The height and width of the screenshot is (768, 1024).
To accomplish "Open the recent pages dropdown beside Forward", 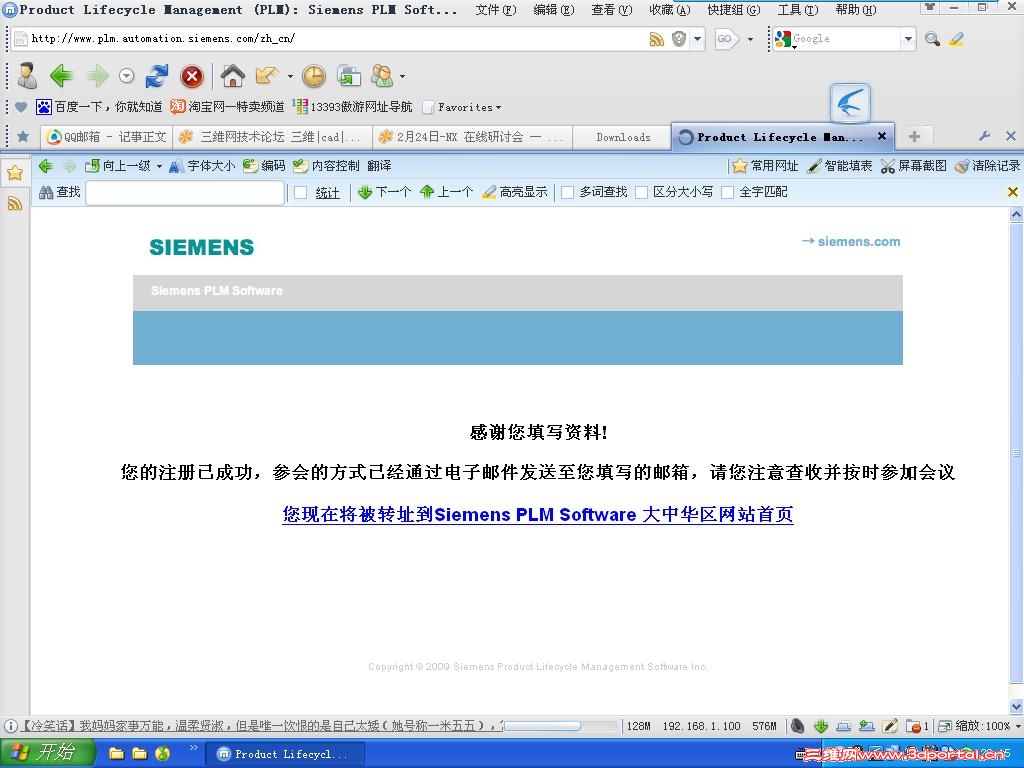I will (x=127, y=76).
